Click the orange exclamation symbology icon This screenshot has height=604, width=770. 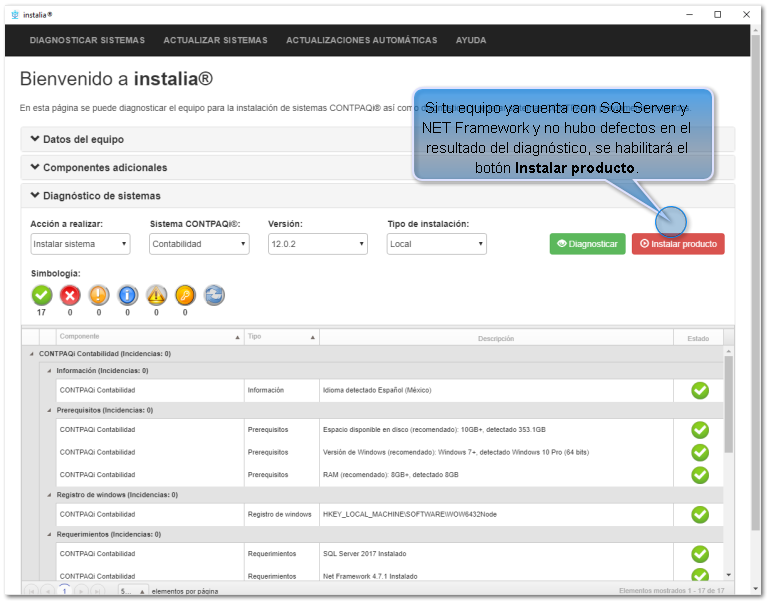click(99, 295)
